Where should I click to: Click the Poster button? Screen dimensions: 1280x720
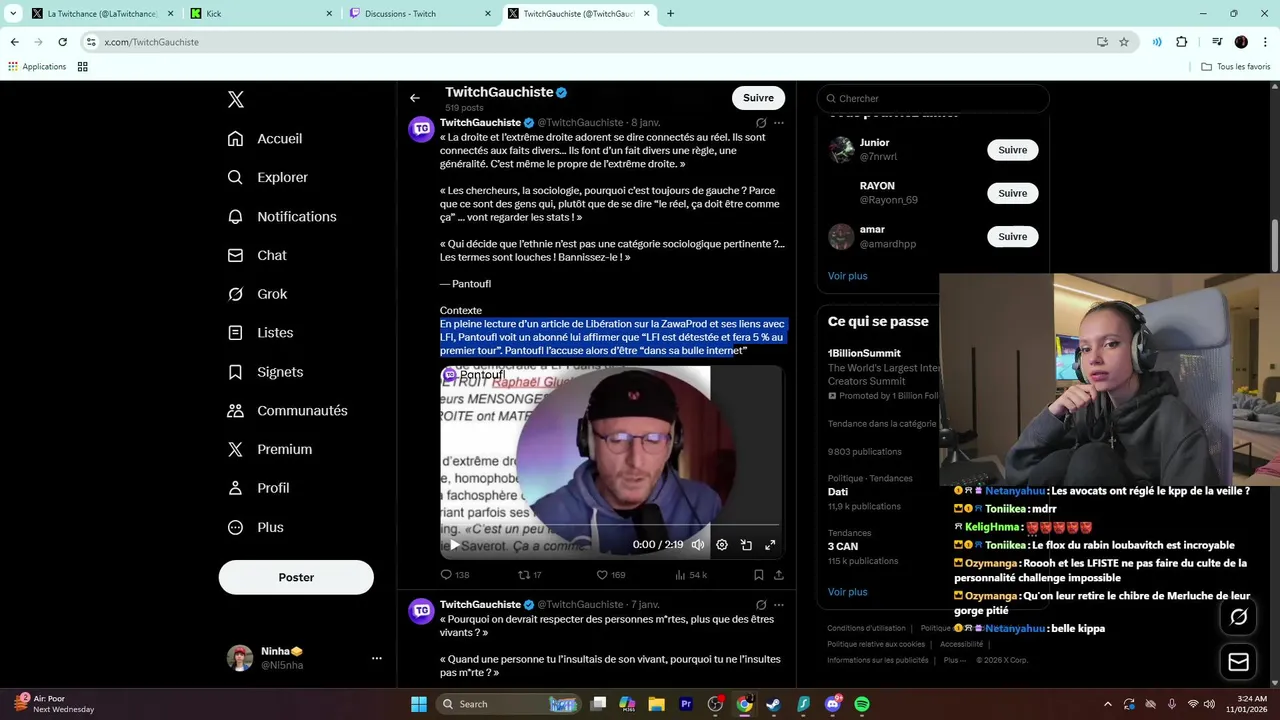pos(296,577)
